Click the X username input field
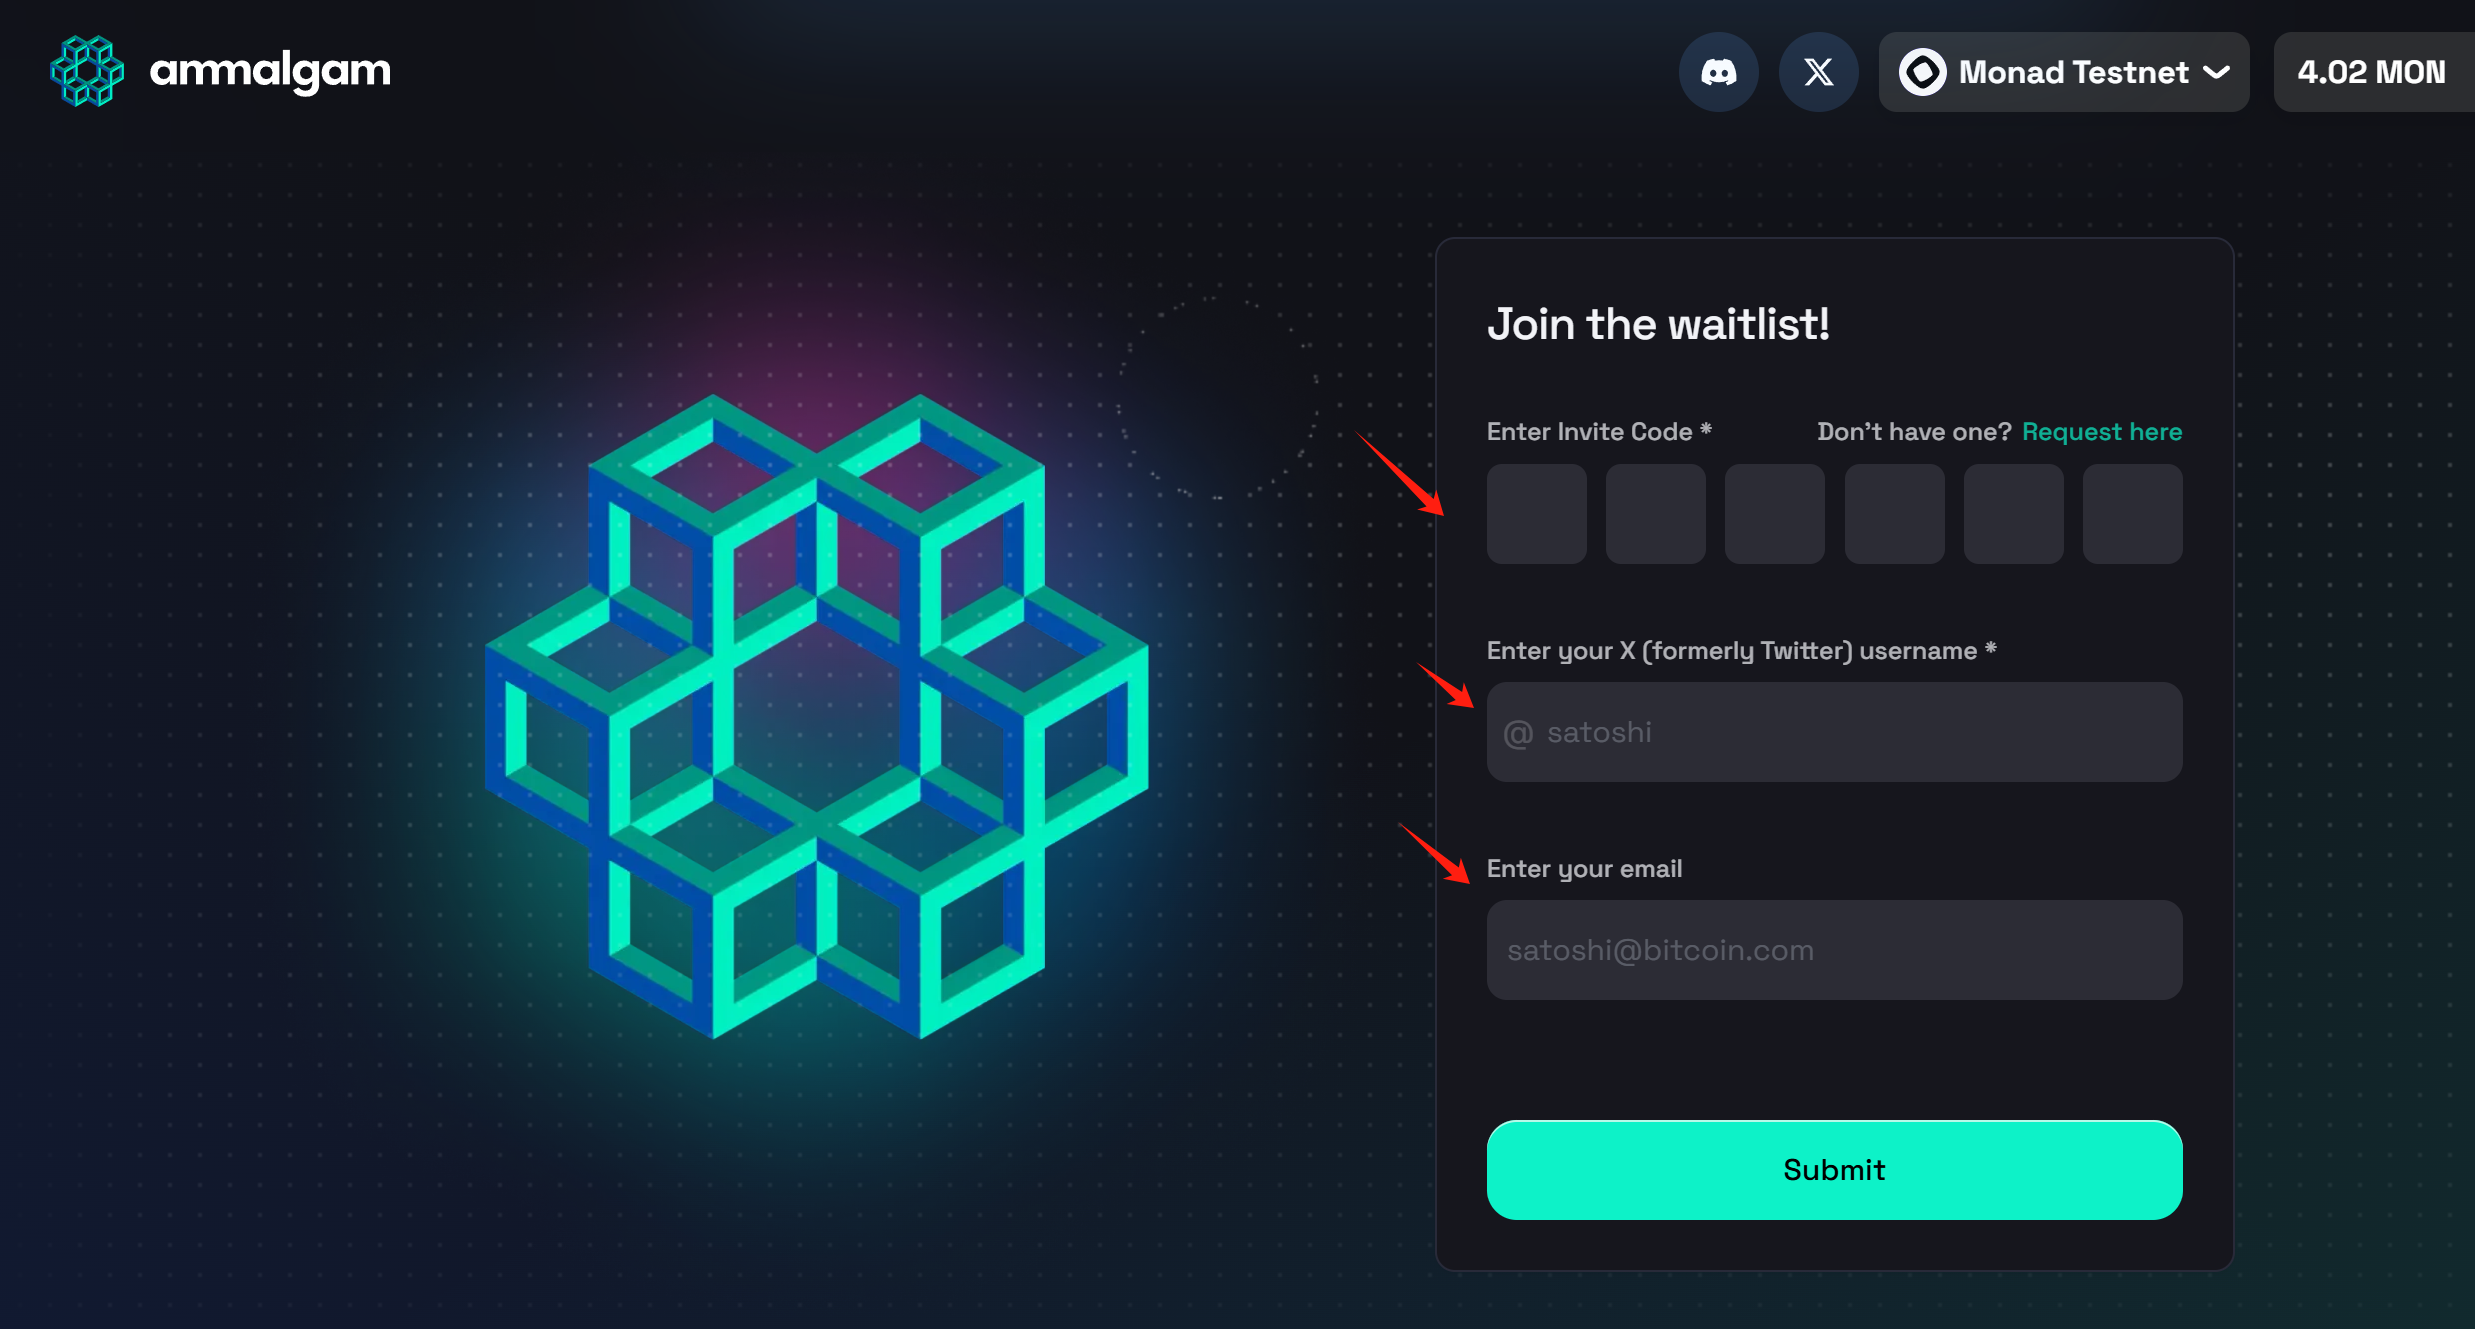Image resolution: width=2475 pixels, height=1329 pixels. point(1834,732)
